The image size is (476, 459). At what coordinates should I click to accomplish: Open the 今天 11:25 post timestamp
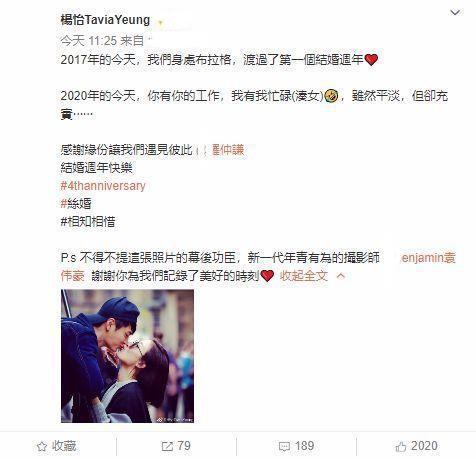point(89,41)
